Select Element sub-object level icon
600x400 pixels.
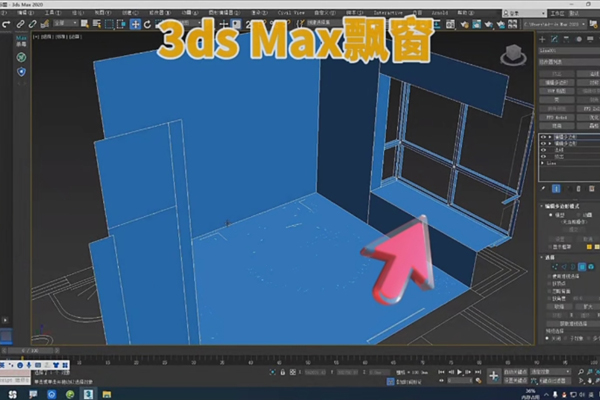(x=591, y=266)
